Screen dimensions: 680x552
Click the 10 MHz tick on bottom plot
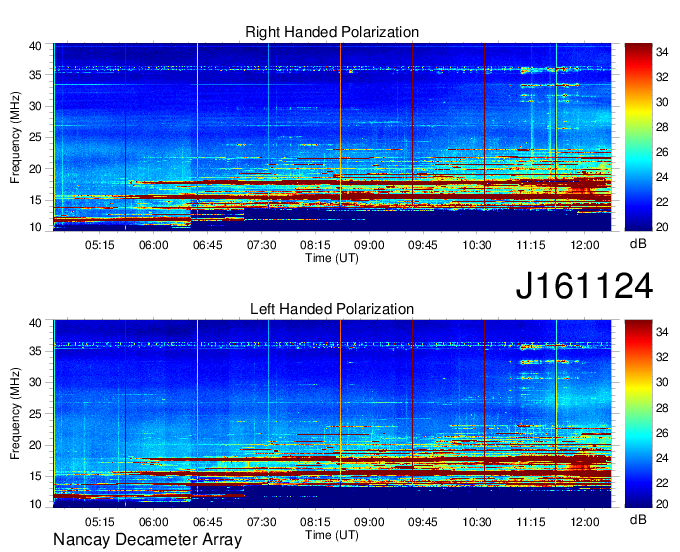(36, 504)
